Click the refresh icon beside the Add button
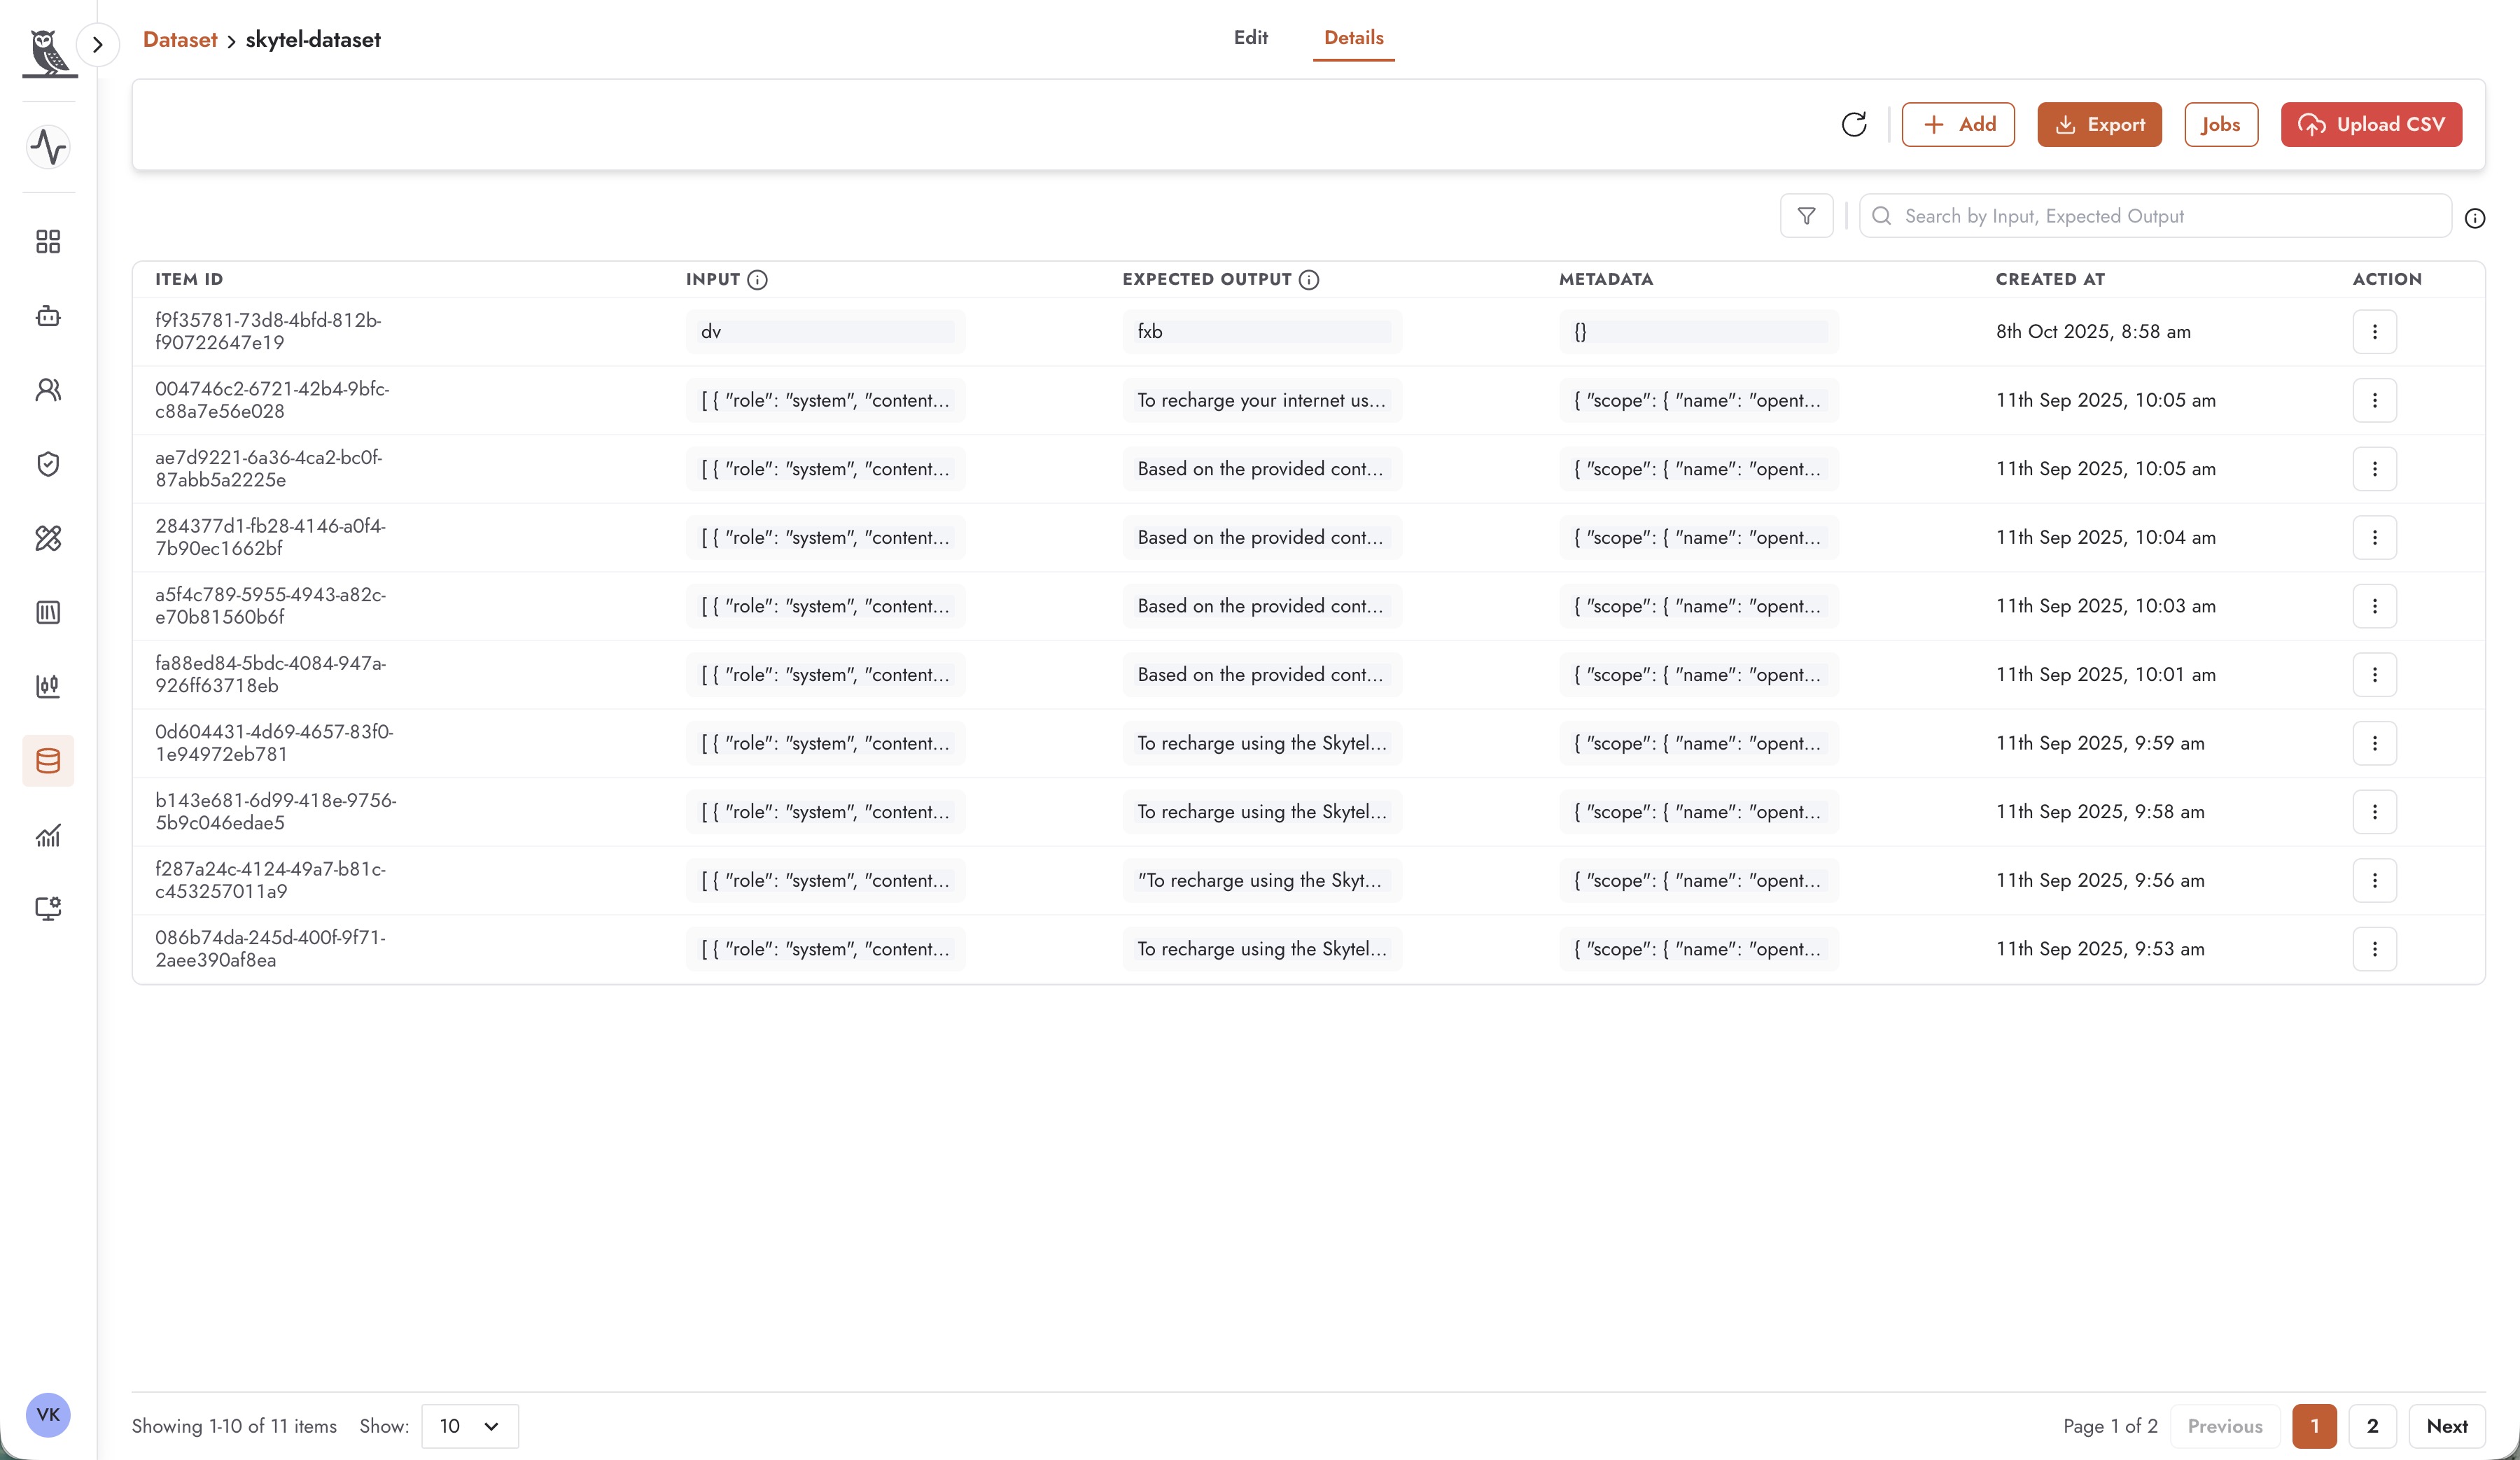The image size is (2520, 1460). point(1854,125)
